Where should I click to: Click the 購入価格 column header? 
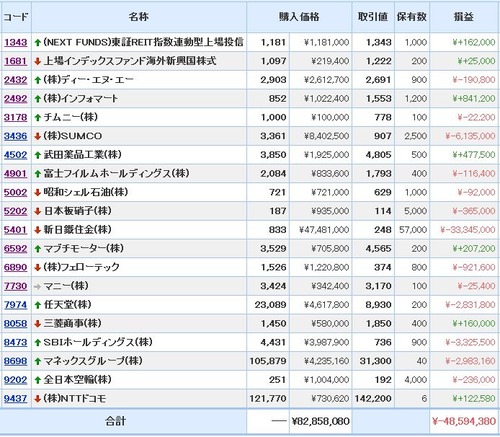(299, 17)
